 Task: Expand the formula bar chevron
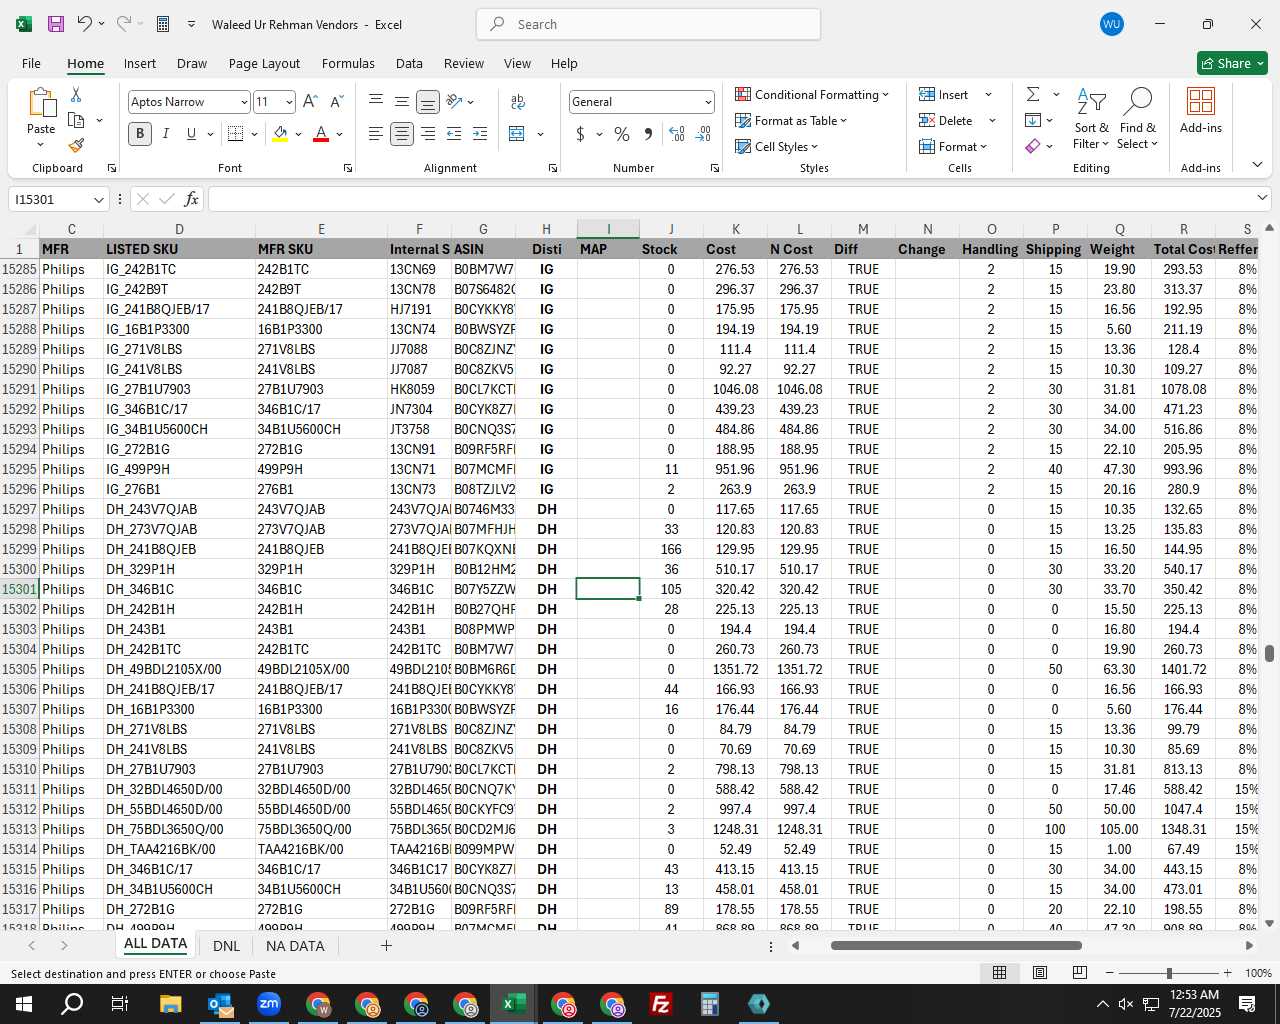point(1262,198)
